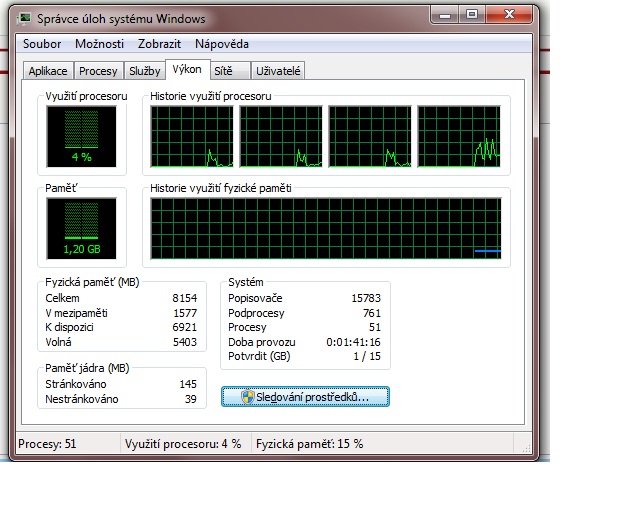The height and width of the screenshot is (523, 620).
Task: Switch to the Služby tab
Action: pos(145,71)
